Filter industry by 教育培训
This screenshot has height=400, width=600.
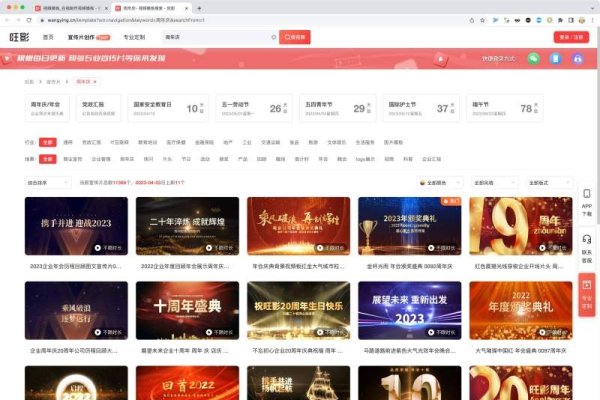tap(148, 142)
